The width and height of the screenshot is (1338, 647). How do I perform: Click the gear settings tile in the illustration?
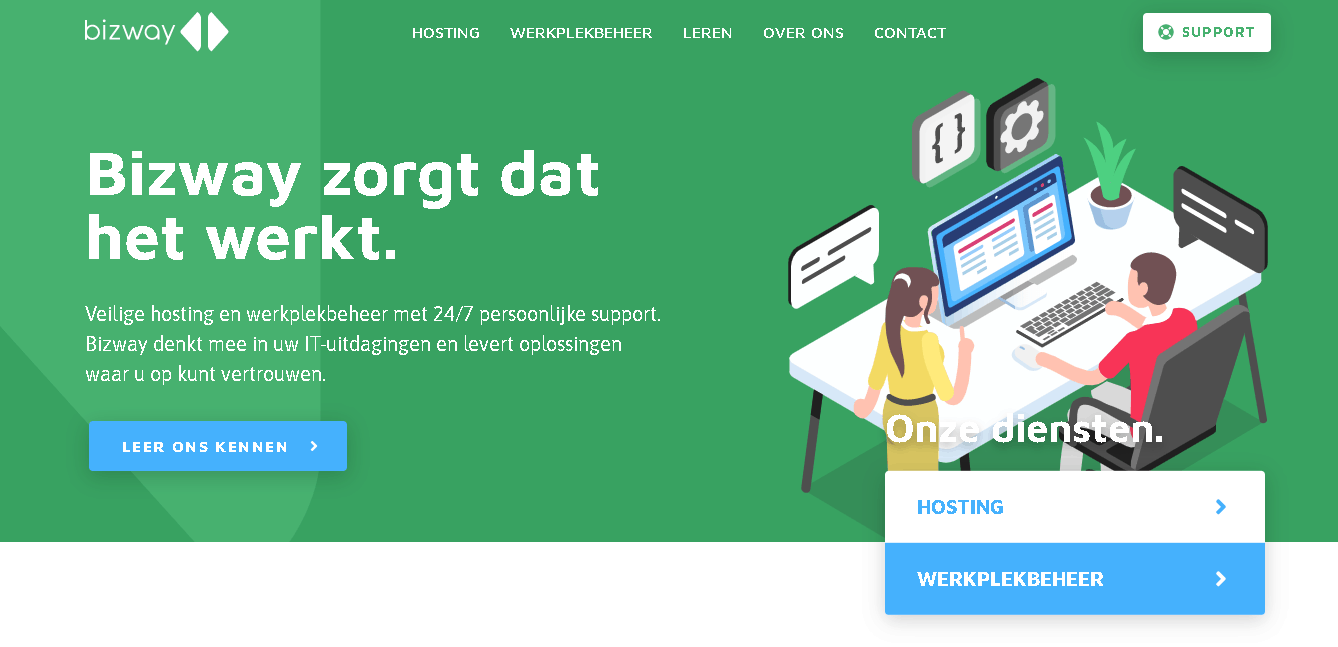[1020, 125]
